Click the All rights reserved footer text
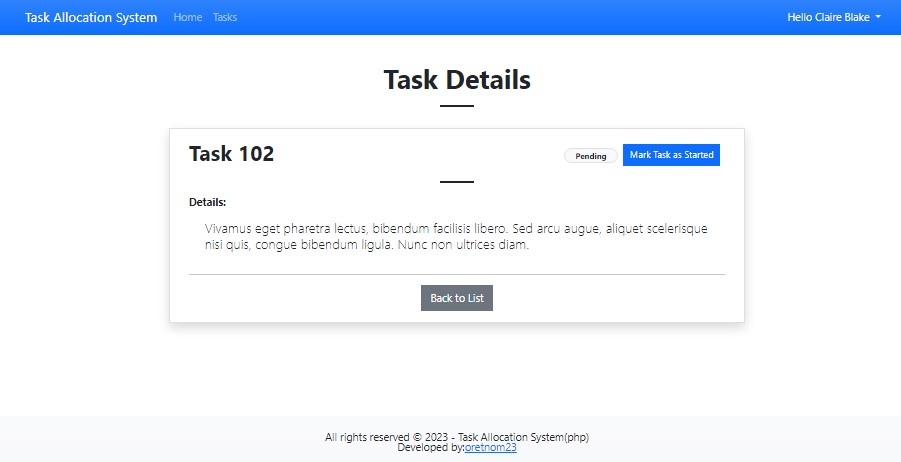 tap(457, 437)
